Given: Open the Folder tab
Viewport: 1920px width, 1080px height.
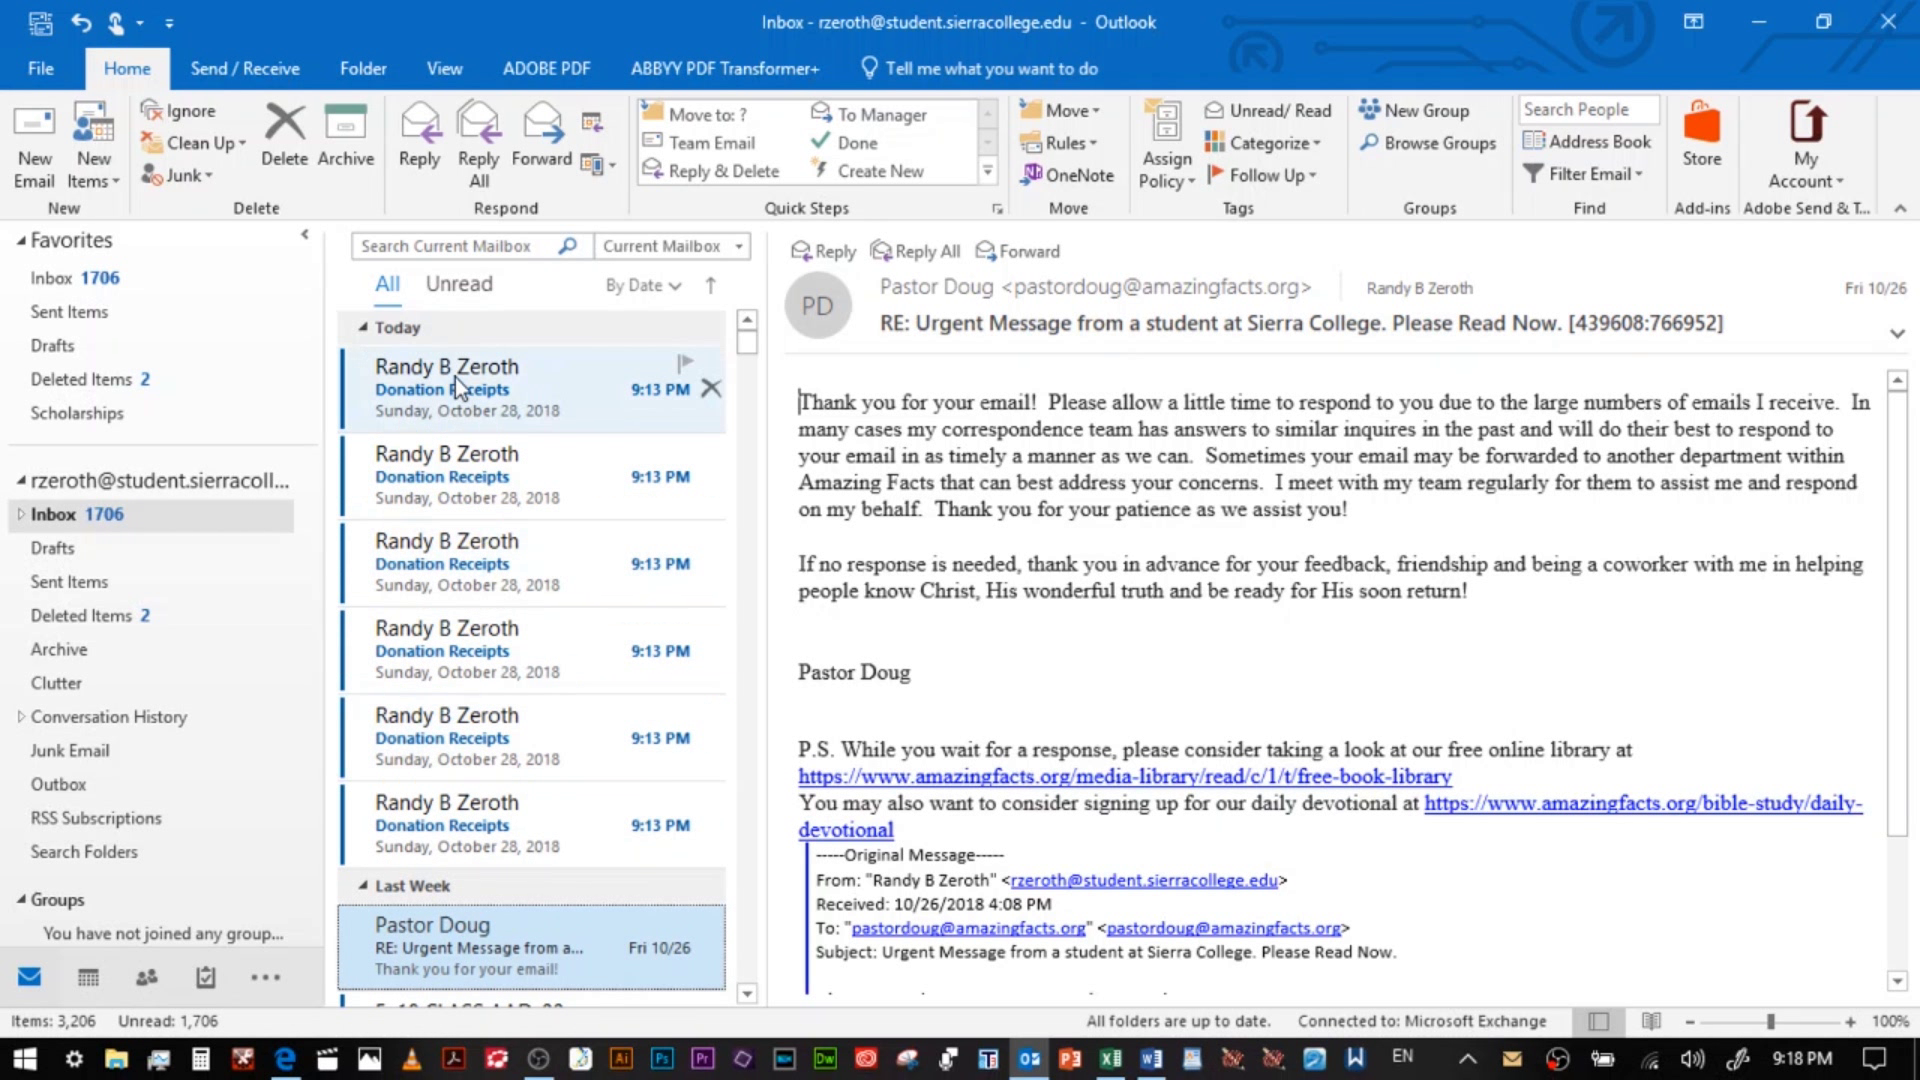Looking at the screenshot, I should coord(363,68).
